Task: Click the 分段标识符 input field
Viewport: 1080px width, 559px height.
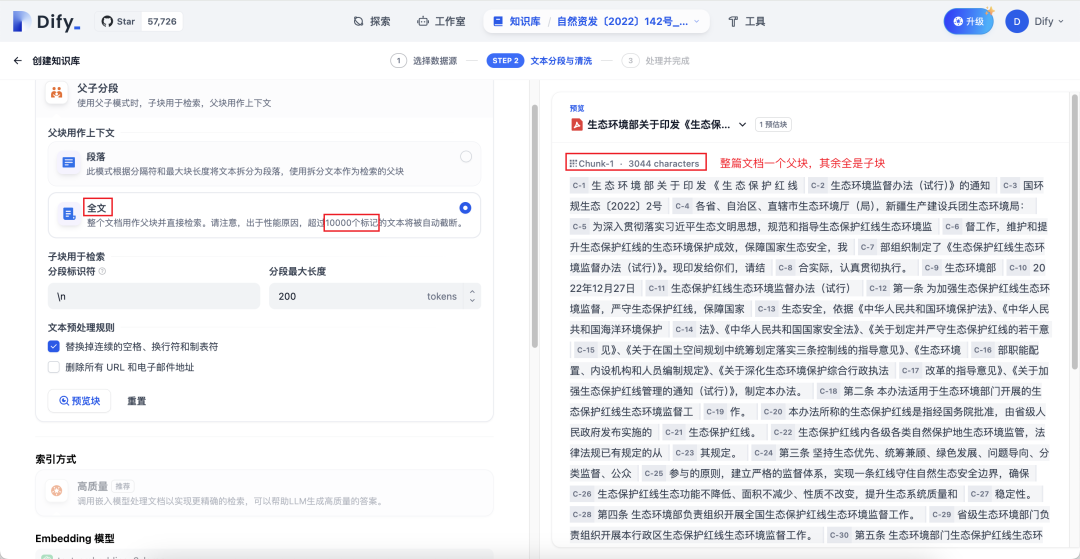Action: pyautogui.click(x=154, y=296)
